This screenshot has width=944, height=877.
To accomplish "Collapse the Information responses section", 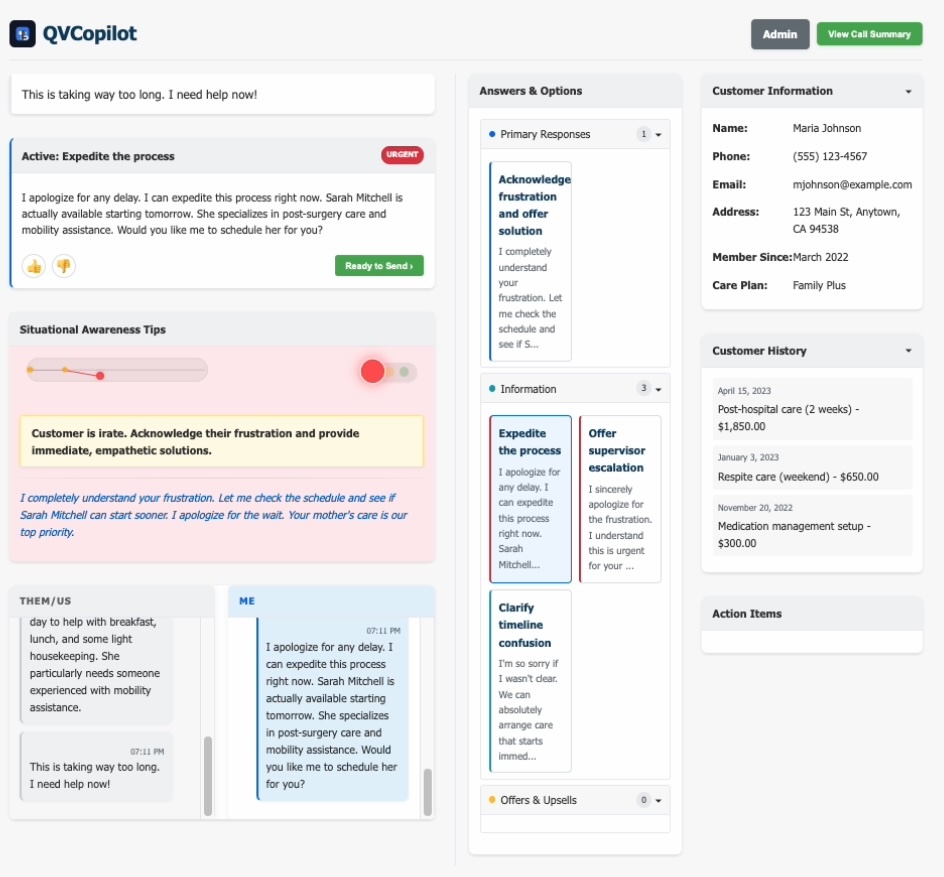I will pos(658,390).
